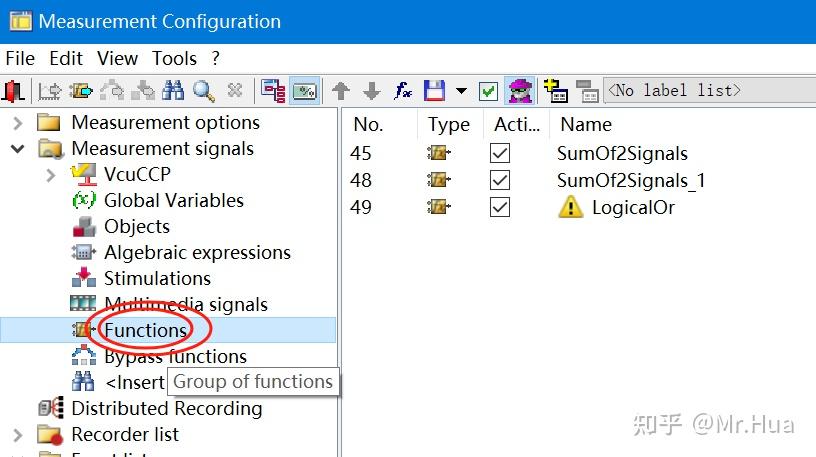Open the dropdown arrow beside save icon
This screenshot has height=457, width=816.
pos(461,91)
